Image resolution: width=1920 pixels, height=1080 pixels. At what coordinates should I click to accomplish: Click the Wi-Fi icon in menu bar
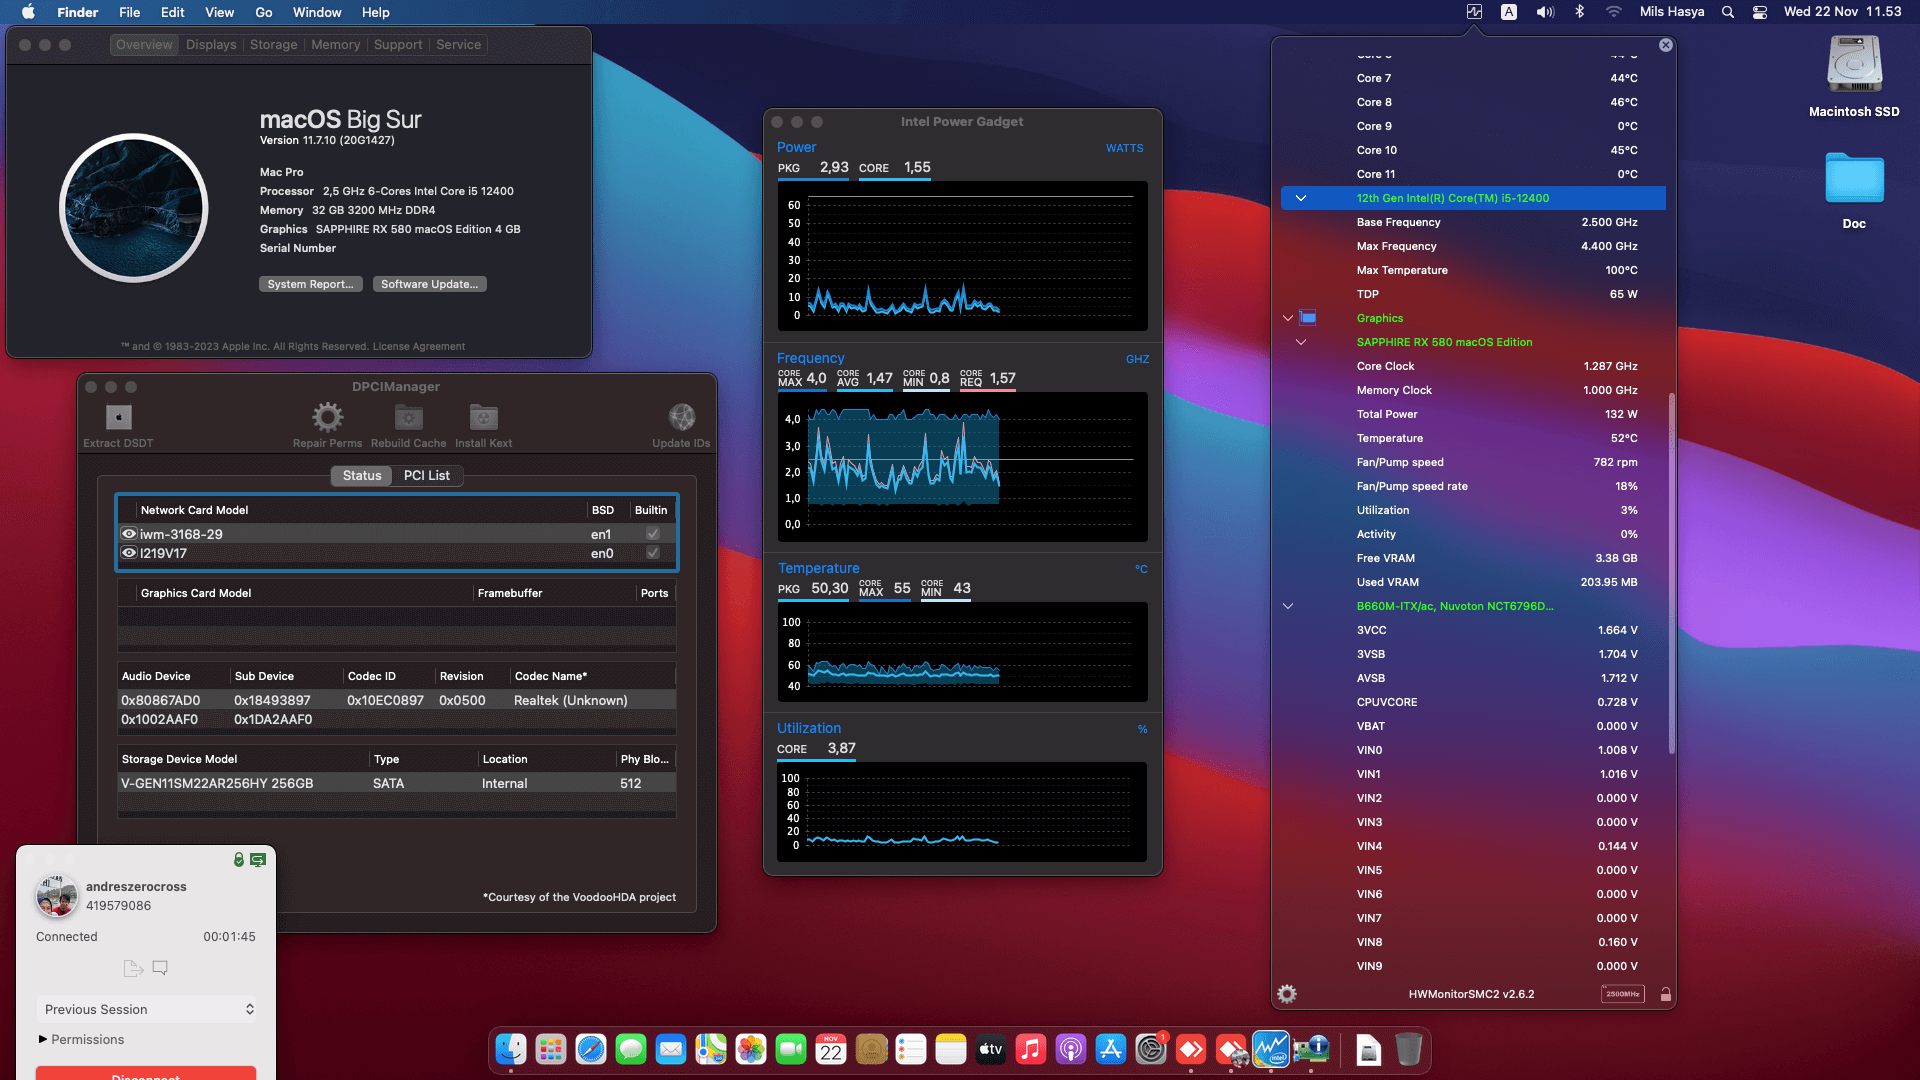(x=1613, y=12)
